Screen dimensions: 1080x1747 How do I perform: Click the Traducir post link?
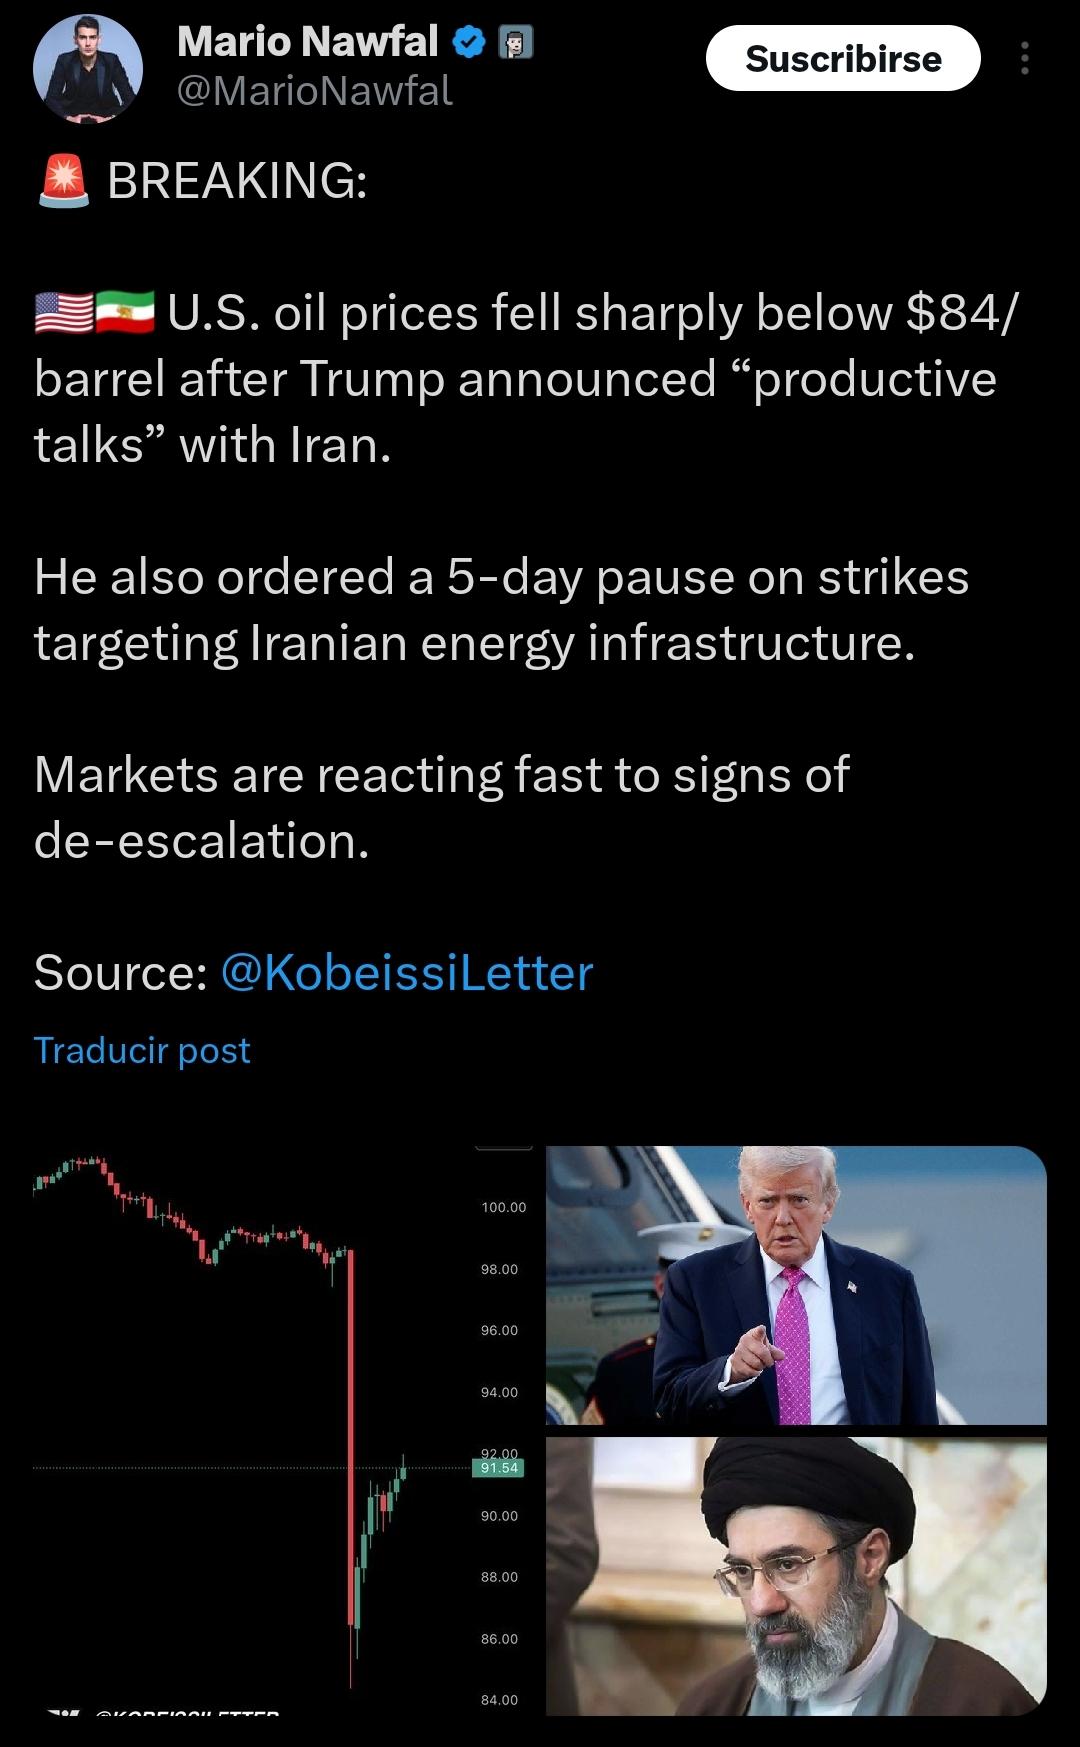point(142,1050)
